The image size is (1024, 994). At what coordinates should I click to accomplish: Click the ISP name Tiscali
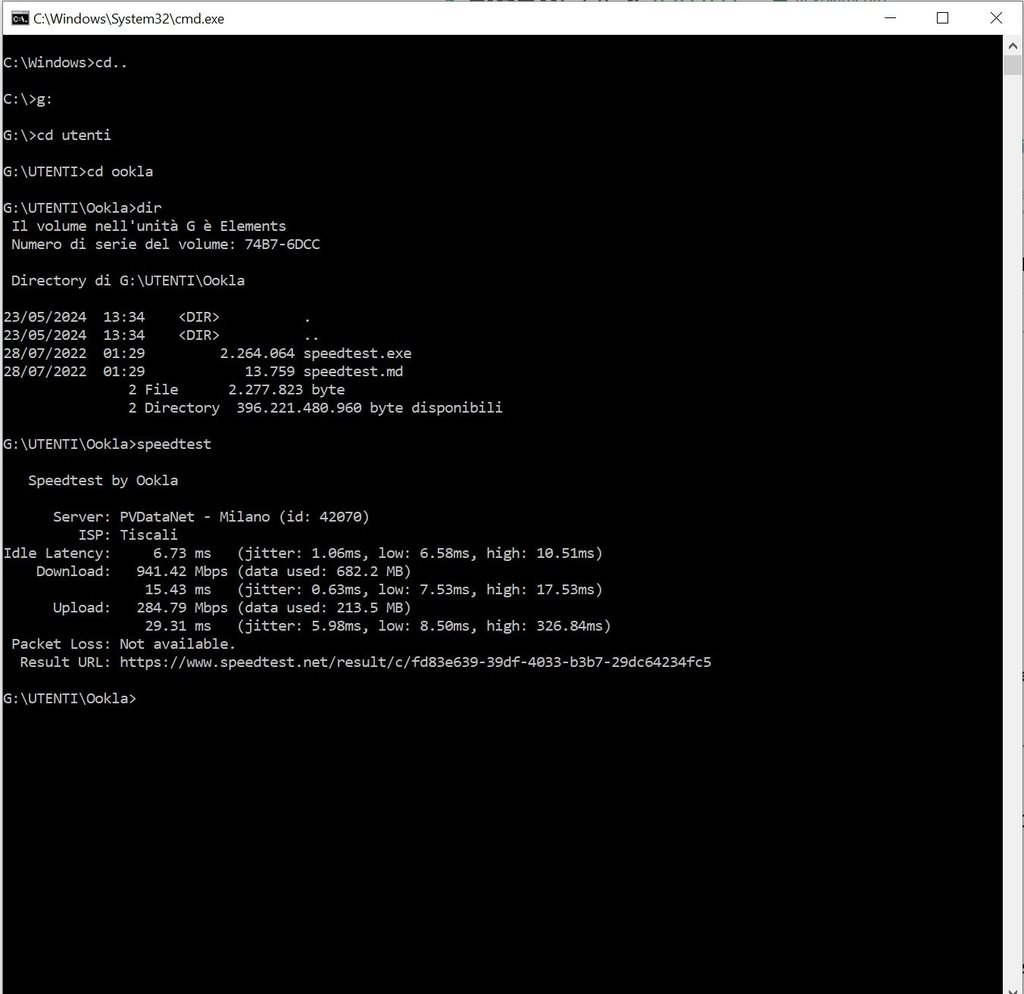pyautogui.click(x=148, y=535)
